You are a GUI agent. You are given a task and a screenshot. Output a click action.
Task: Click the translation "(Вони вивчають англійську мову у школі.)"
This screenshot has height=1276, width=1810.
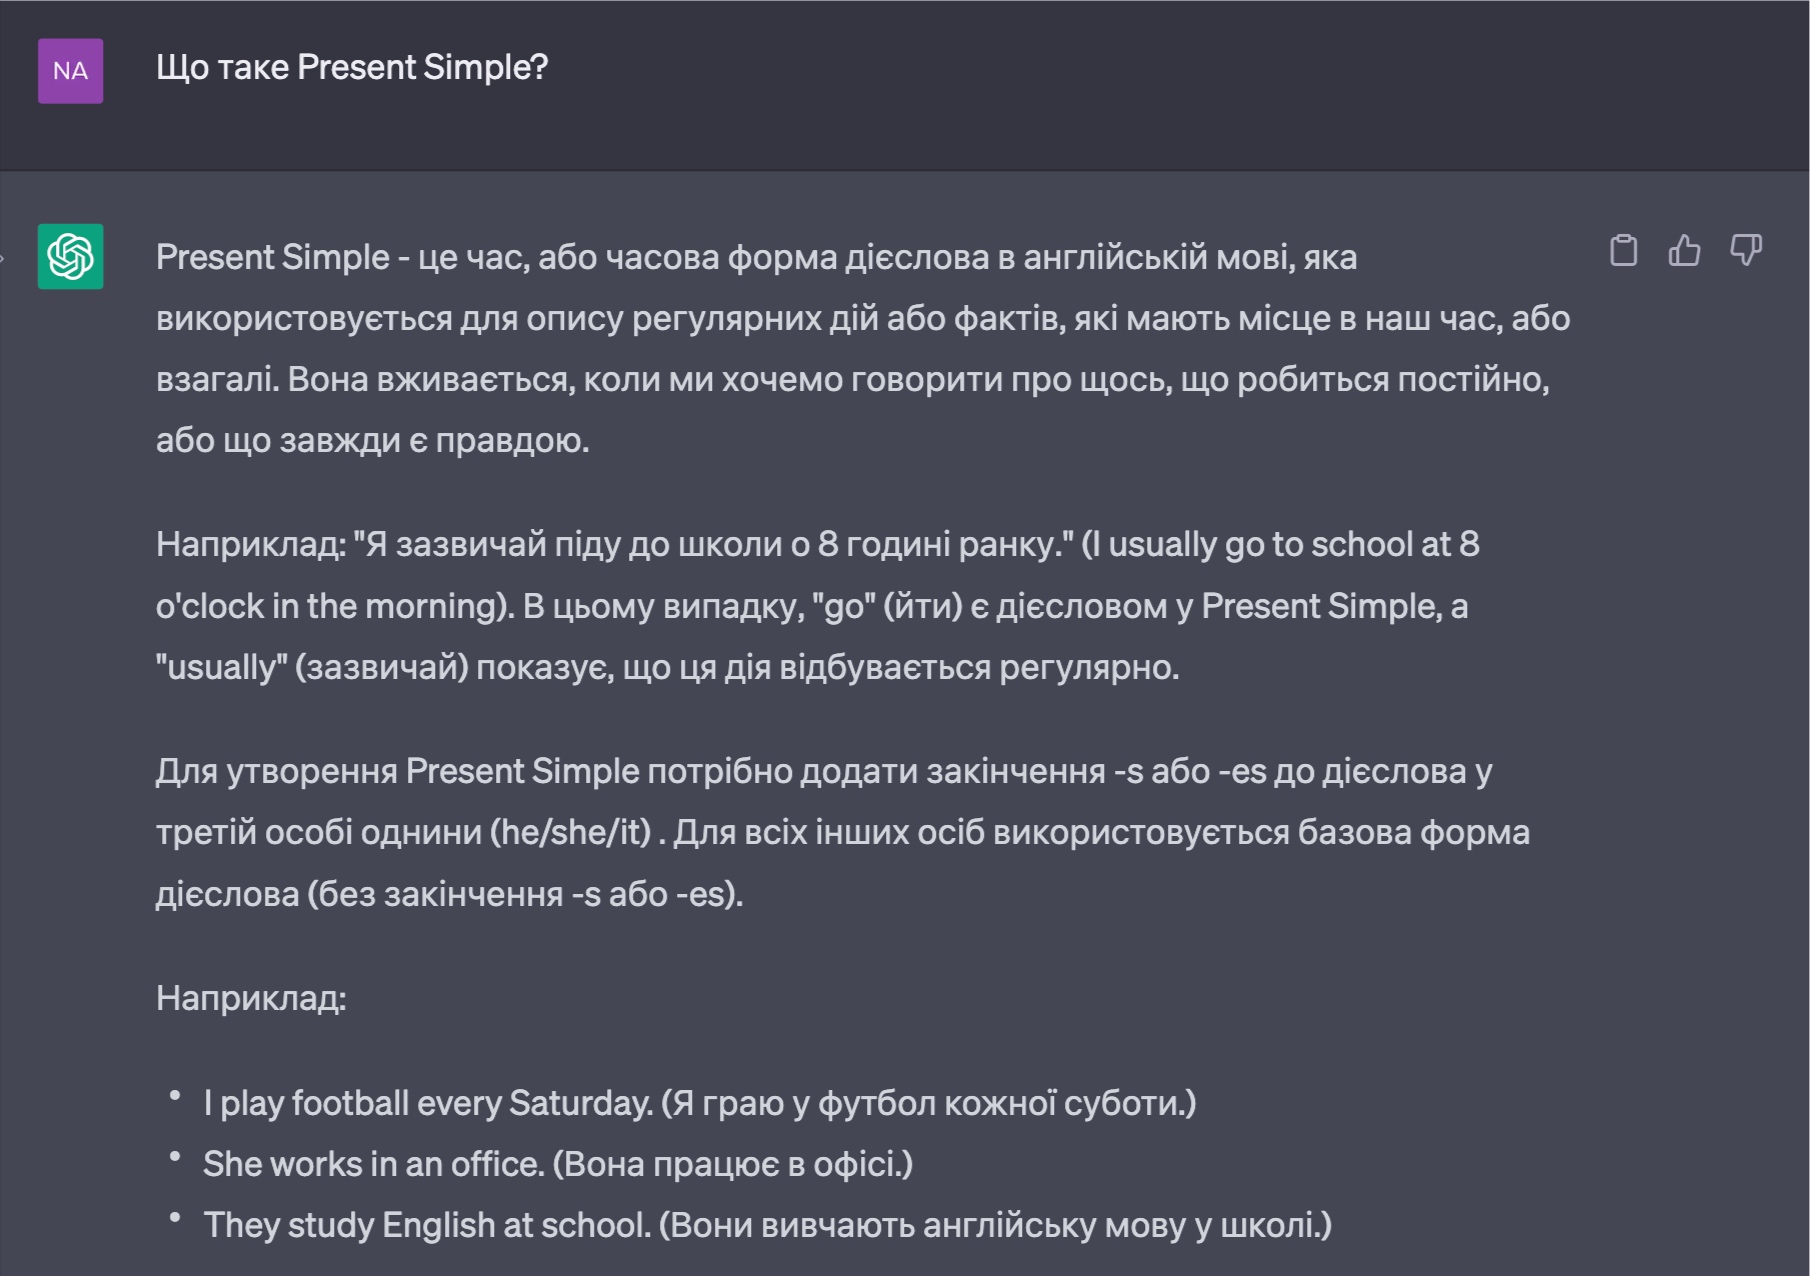click(995, 1225)
